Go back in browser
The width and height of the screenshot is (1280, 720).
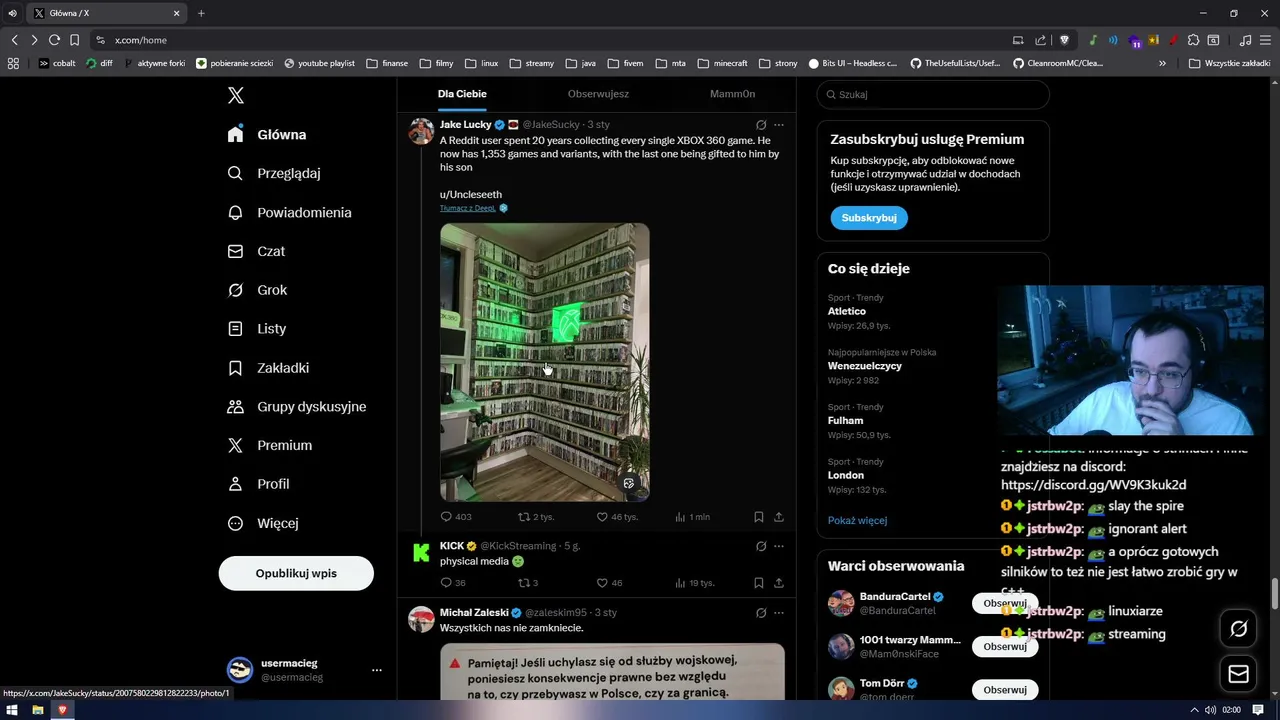click(14, 40)
